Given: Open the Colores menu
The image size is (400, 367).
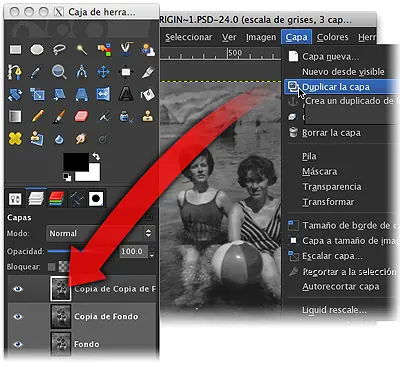Looking at the screenshot, I should click(x=332, y=37).
